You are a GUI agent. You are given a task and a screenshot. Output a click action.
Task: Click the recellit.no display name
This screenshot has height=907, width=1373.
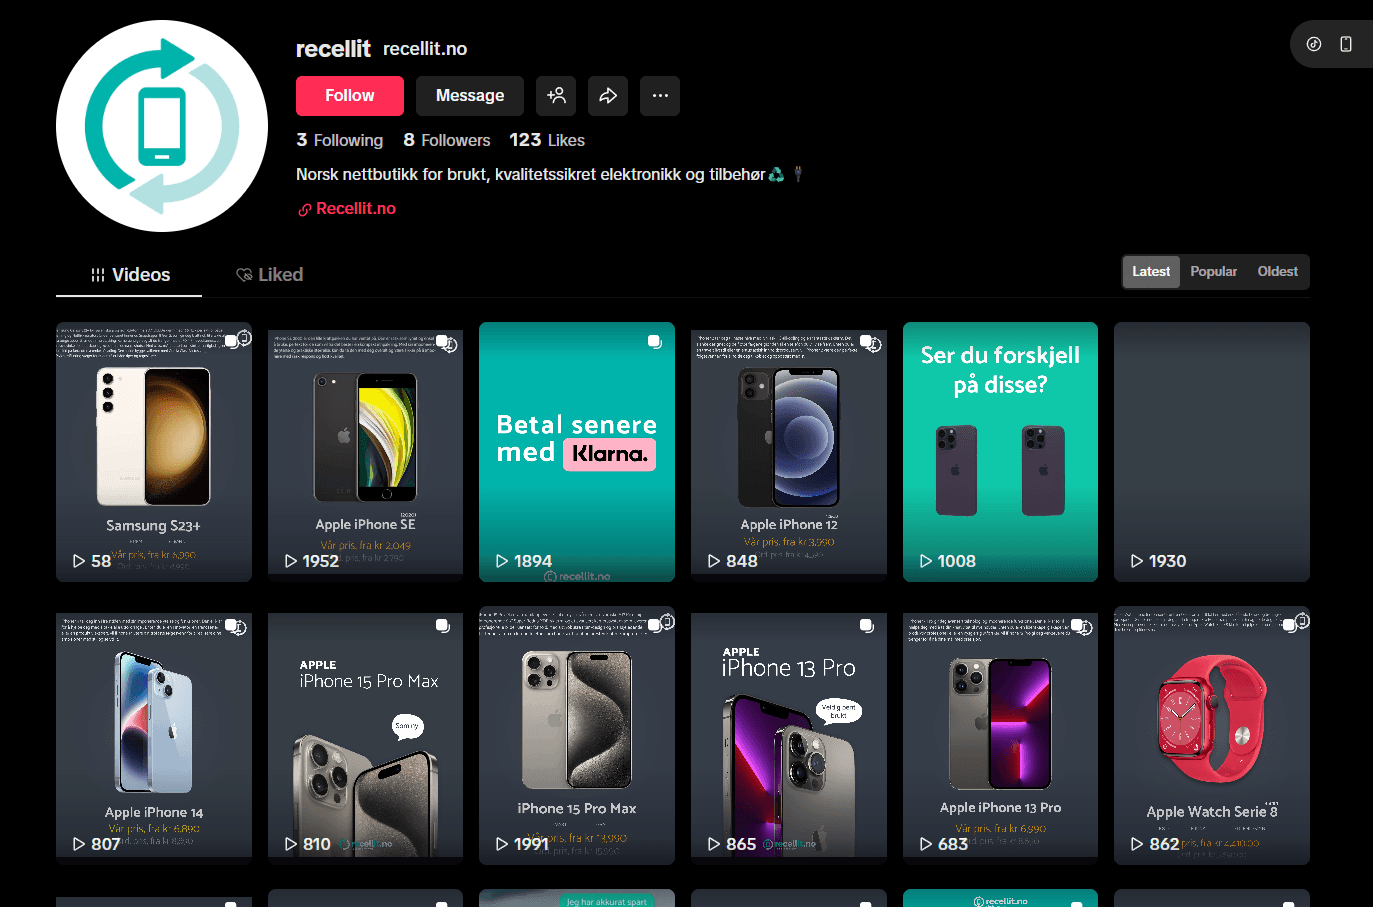425,49
